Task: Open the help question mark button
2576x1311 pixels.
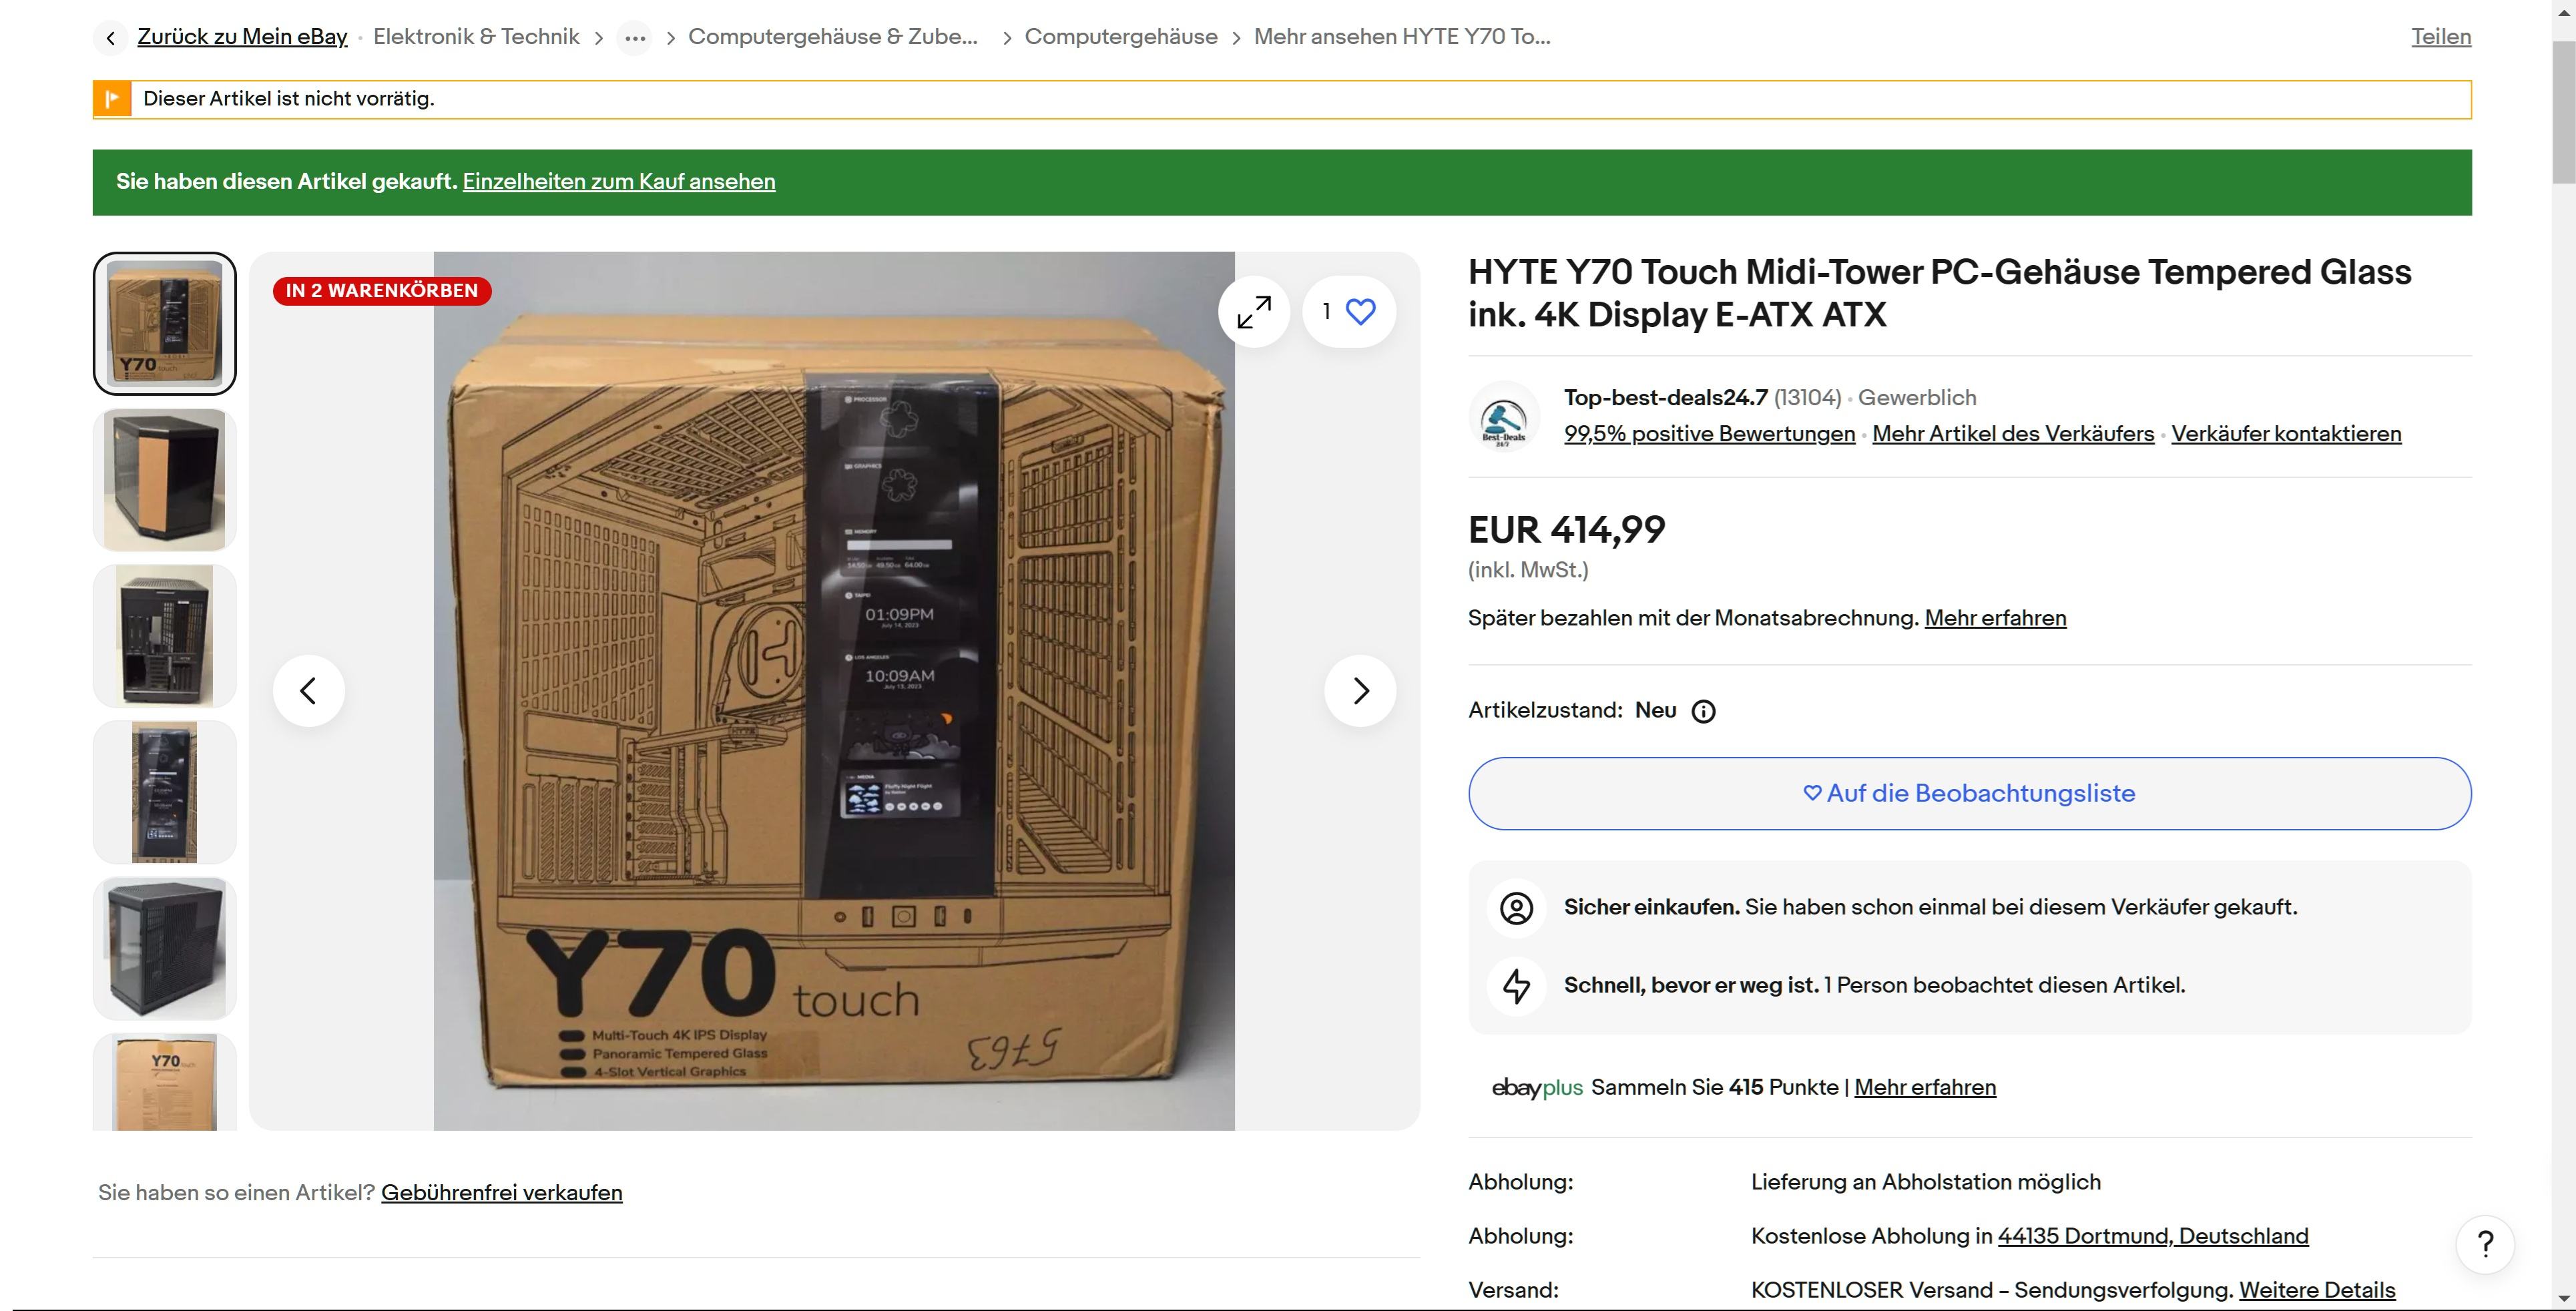Action: (2485, 1244)
